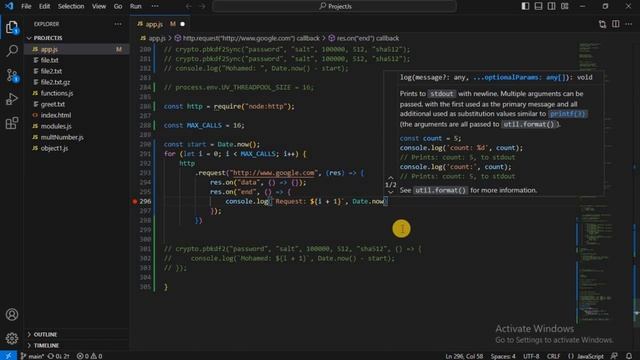Open the File menu
The width and height of the screenshot is (640, 360).
pos(26,6)
